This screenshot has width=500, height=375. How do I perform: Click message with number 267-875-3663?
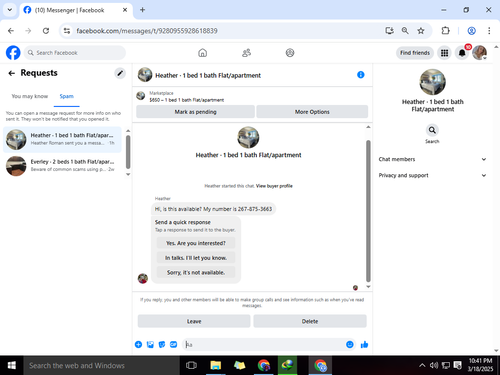click(213, 209)
